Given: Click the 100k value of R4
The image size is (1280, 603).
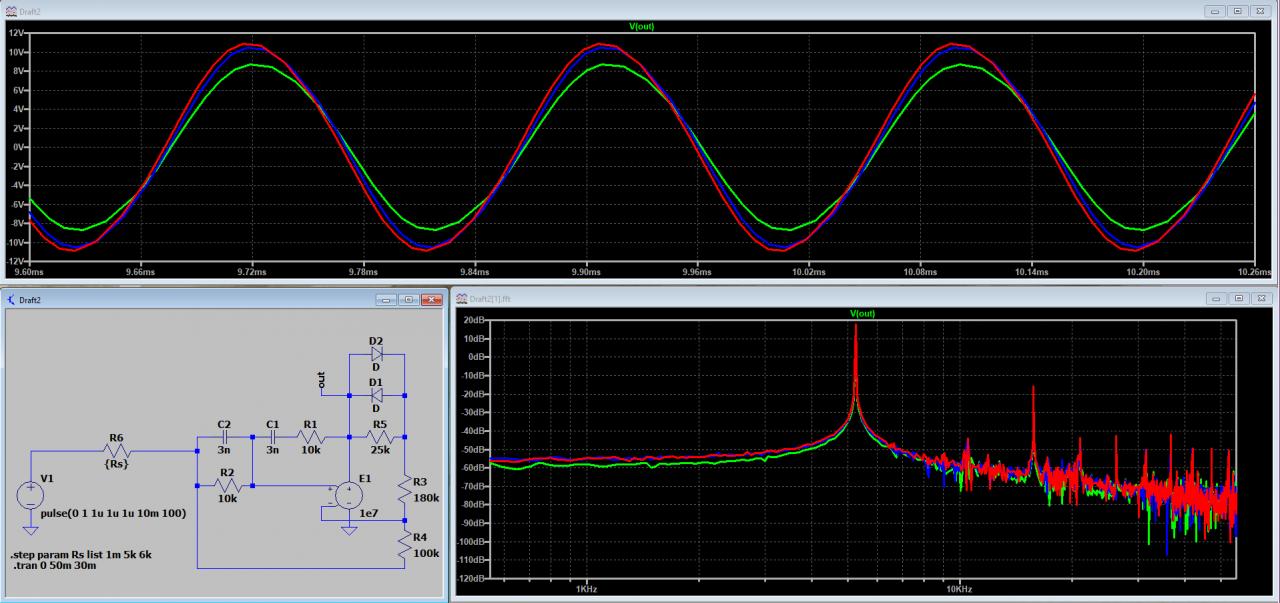Looking at the screenshot, I should [x=426, y=552].
